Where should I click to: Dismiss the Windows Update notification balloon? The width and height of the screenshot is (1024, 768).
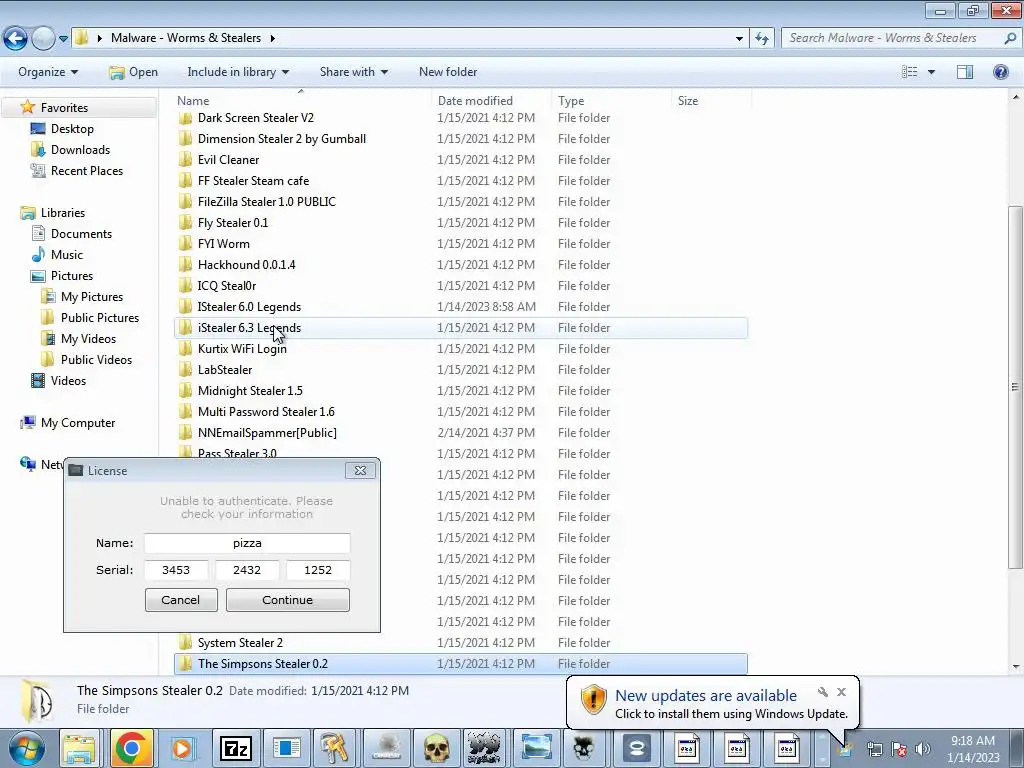pos(841,692)
